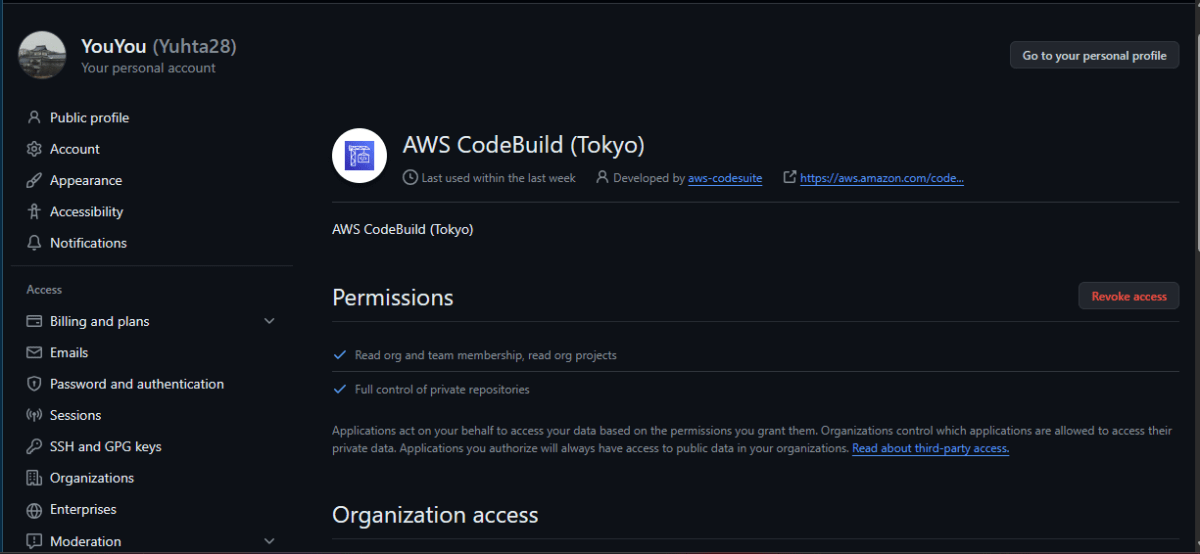
Task: Click the Notifications bell icon
Action: (34, 243)
